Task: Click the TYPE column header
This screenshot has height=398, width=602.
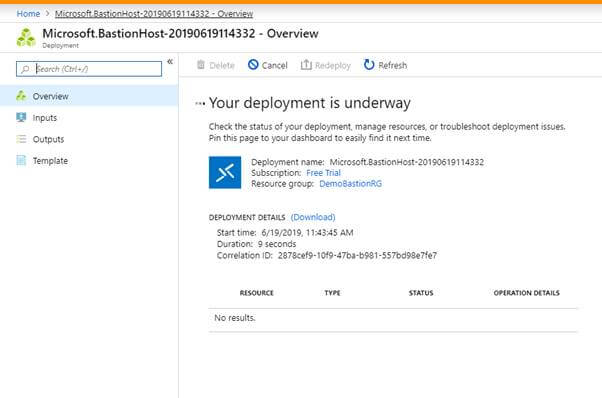Action: [332, 293]
